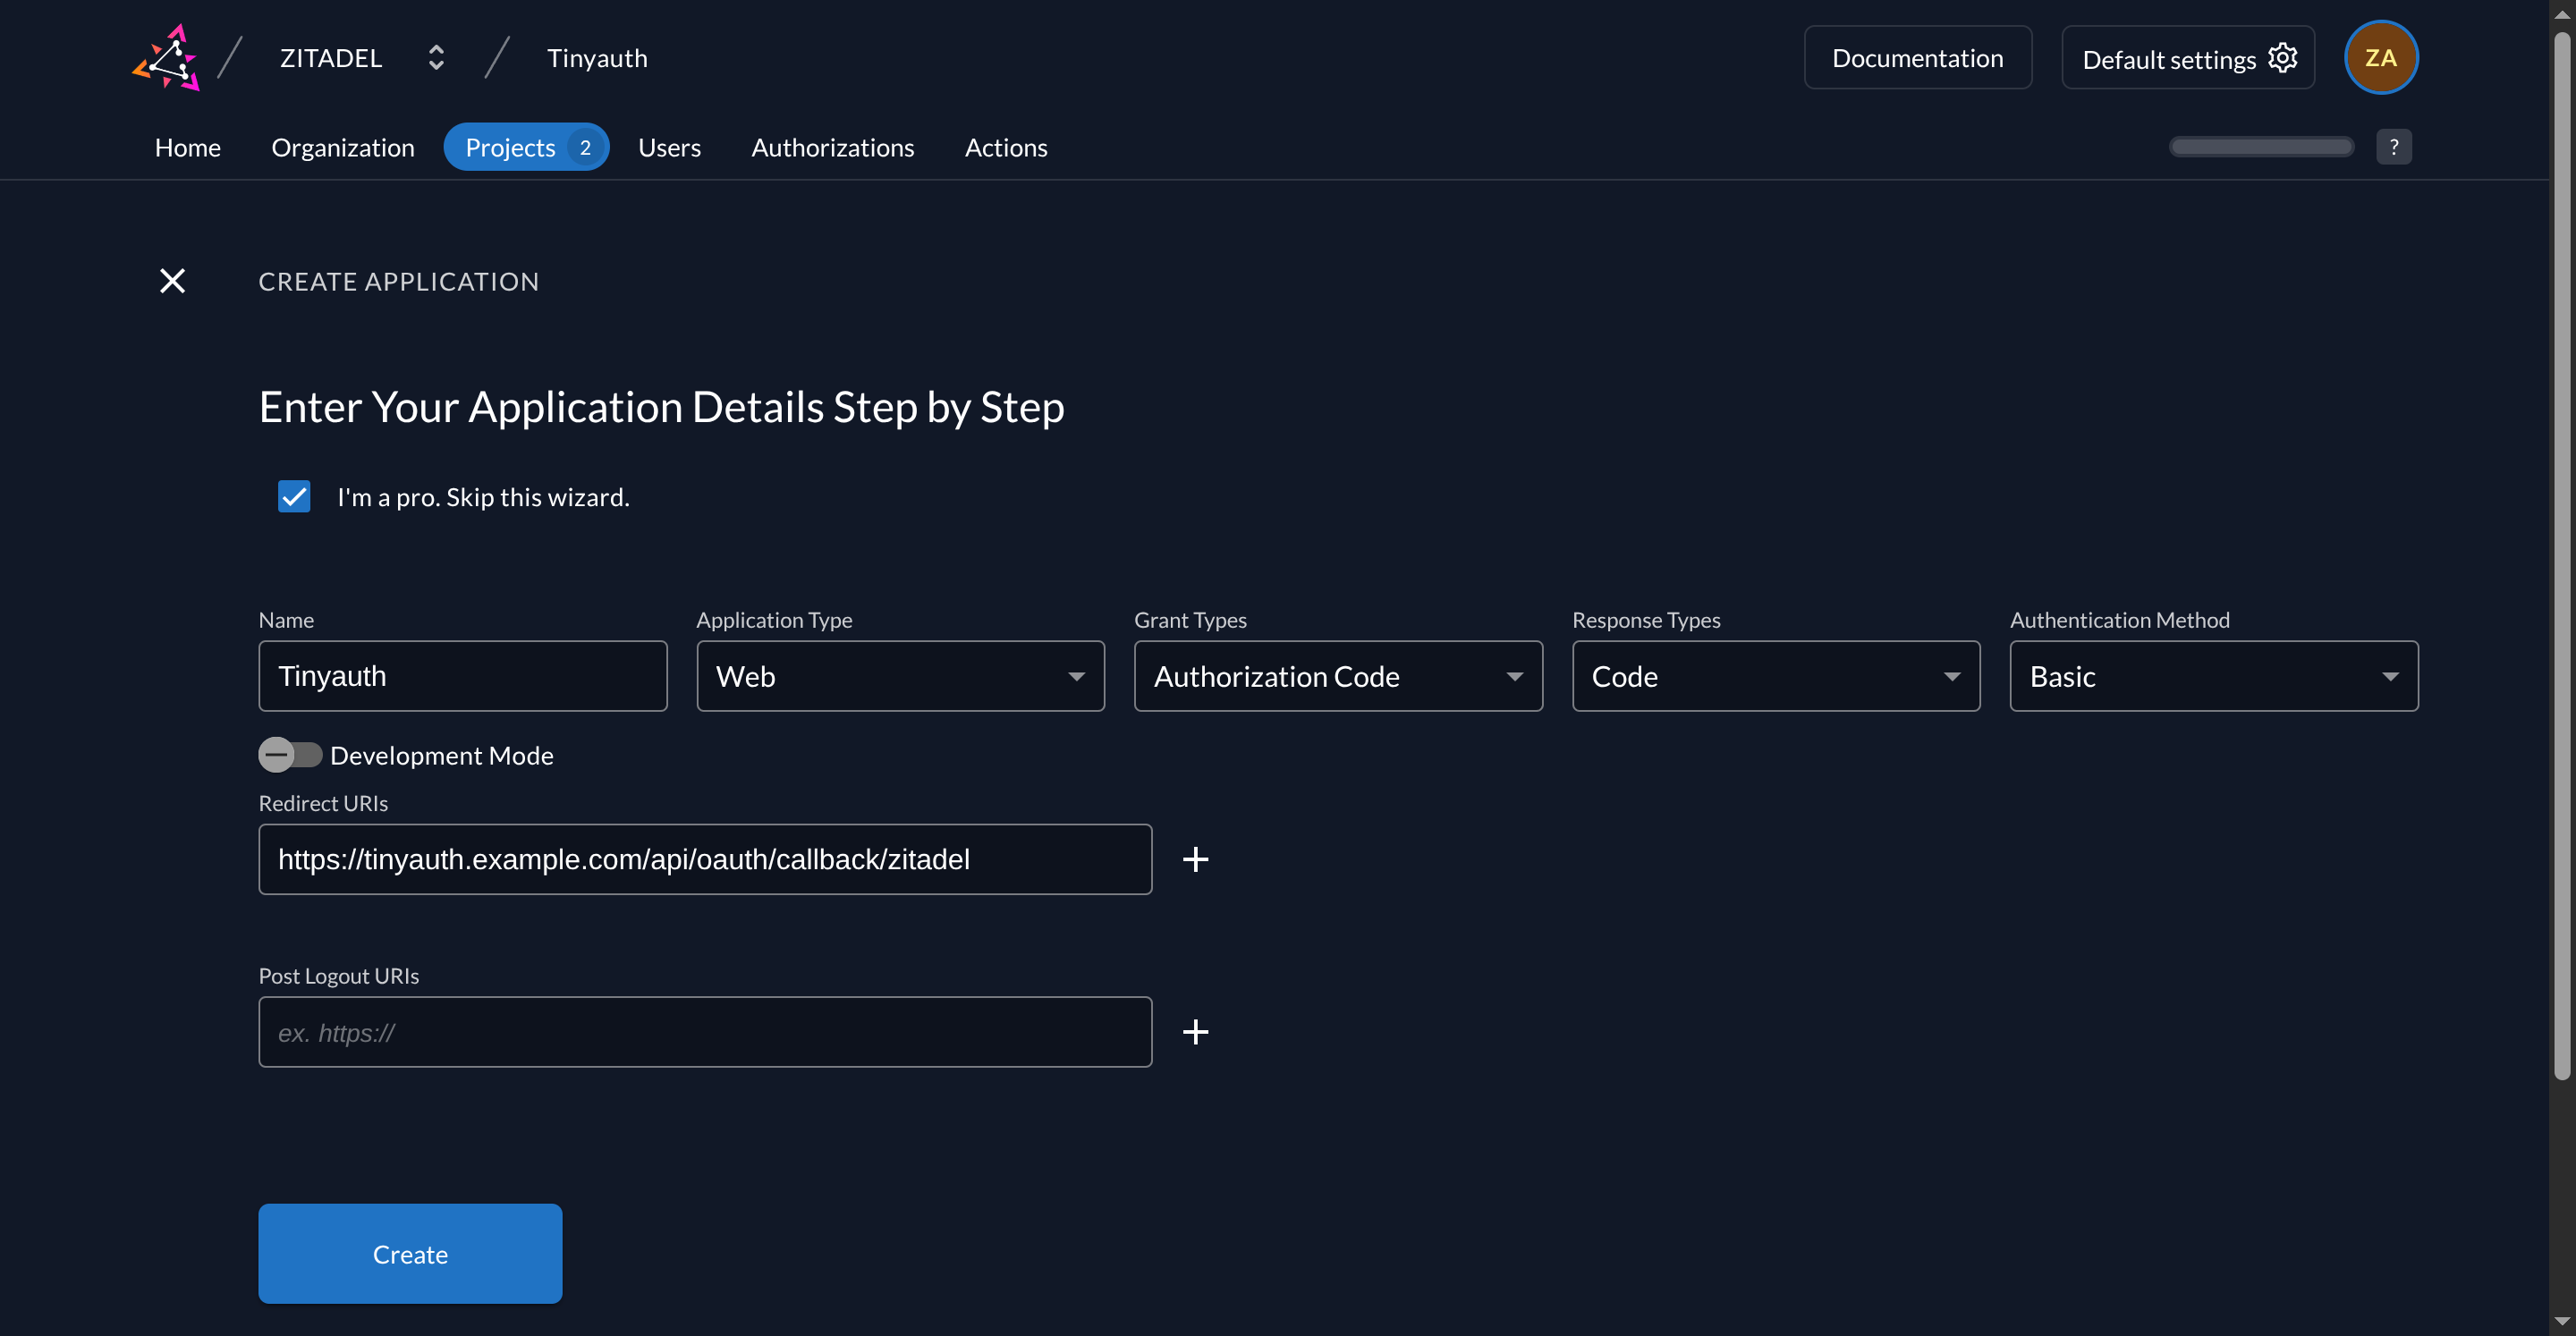The width and height of the screenshot is (2576, 1336).
Task: Switch to the Authorizations tab
Action: tap(832, 147)
